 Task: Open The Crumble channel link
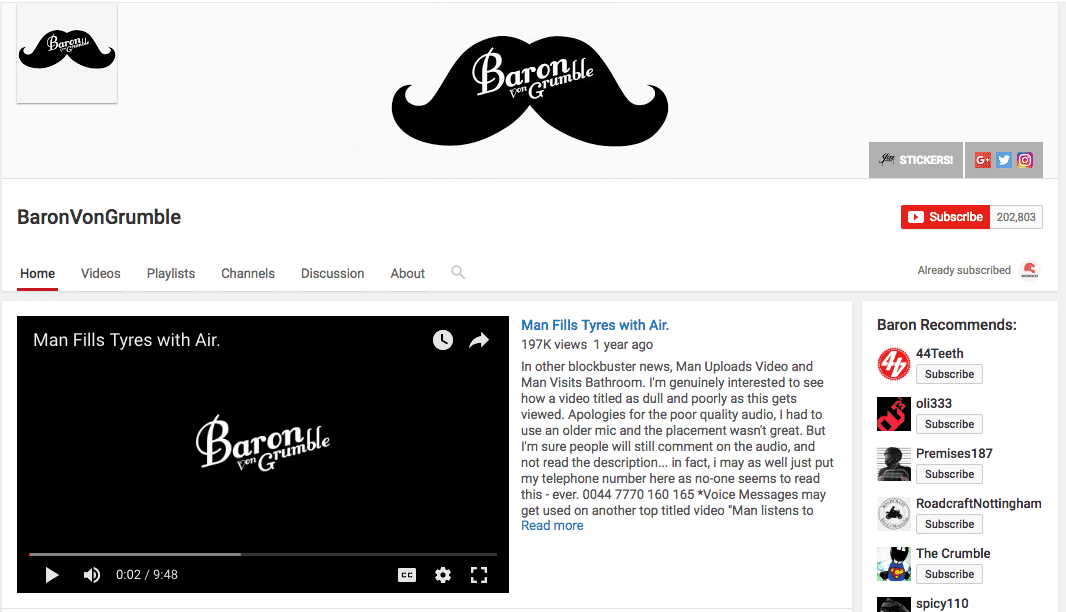tap(953, 554)
